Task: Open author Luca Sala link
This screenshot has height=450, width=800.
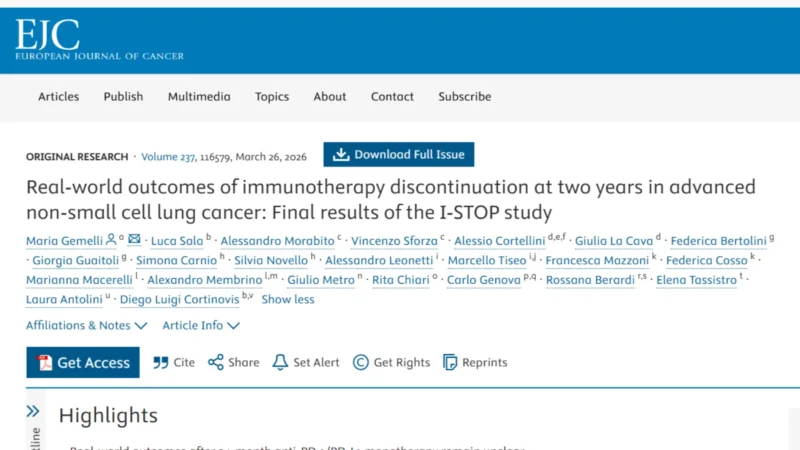Action: click(x=177, y=241)
